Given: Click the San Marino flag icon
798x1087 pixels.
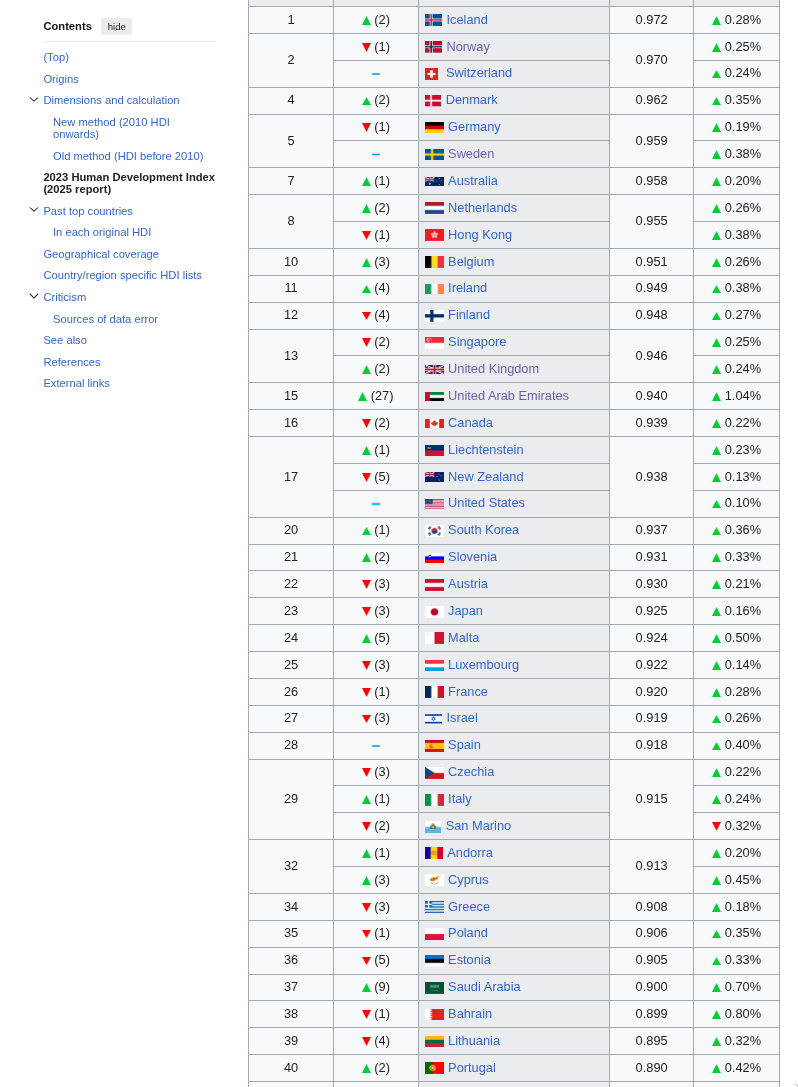Looking at the screenshot, I should 433,826.
